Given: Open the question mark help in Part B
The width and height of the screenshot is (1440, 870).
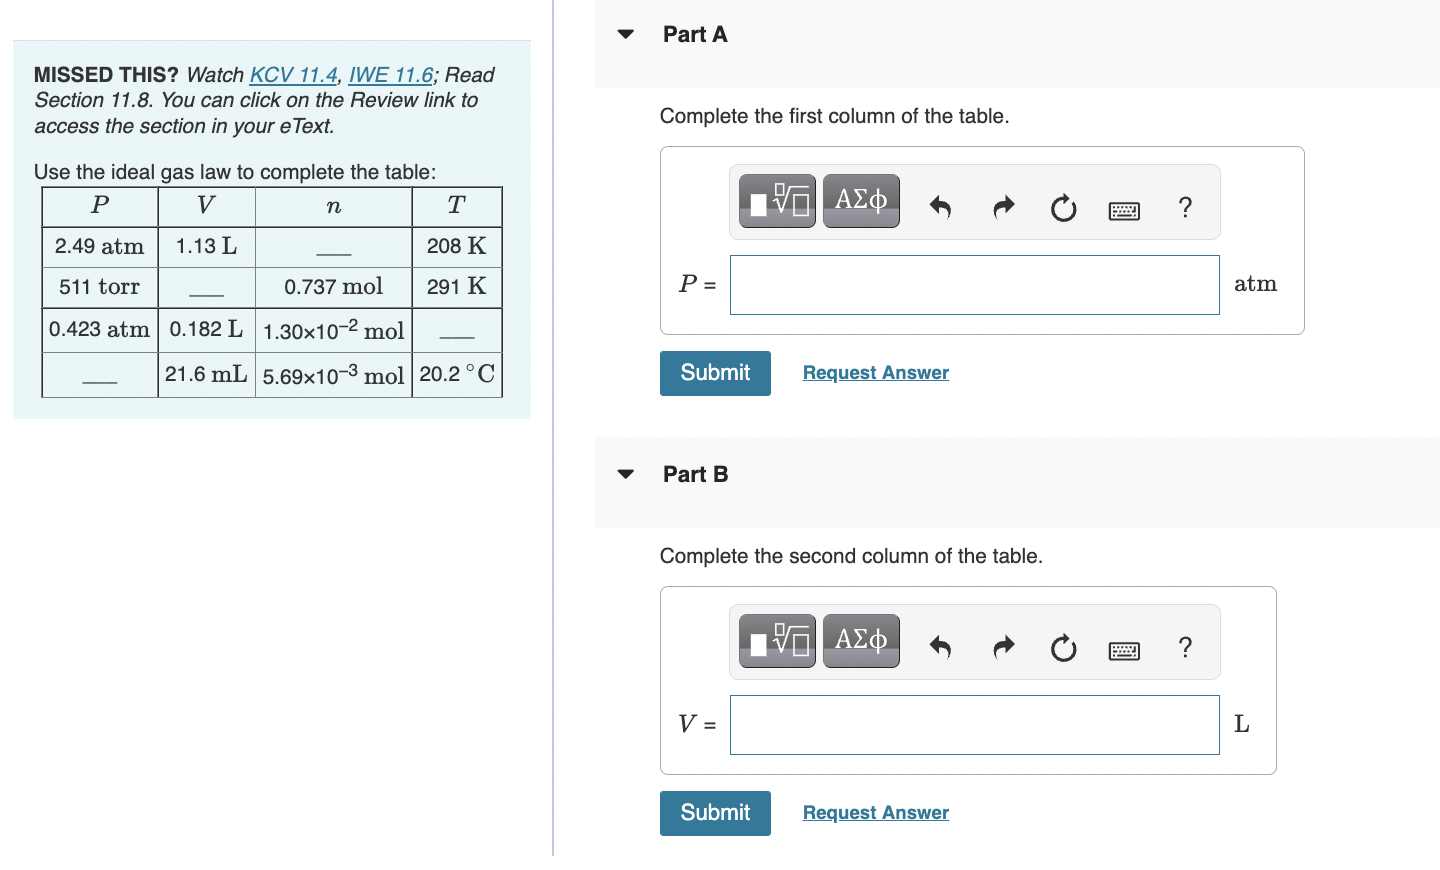Looking at the screenshot, I should (x=1186, y=648).
